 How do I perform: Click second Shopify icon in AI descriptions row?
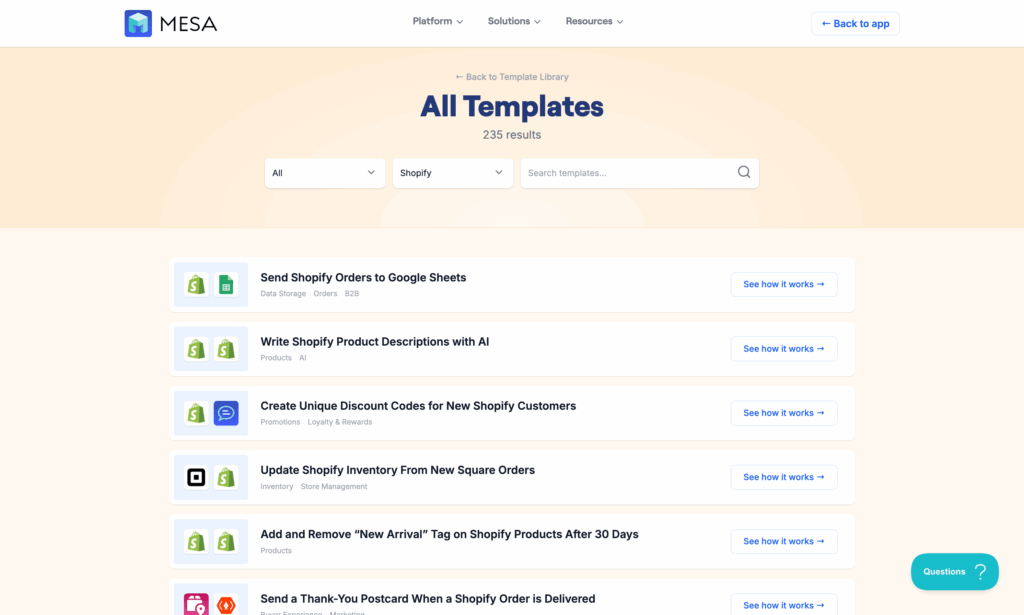(x=226, y=349)
